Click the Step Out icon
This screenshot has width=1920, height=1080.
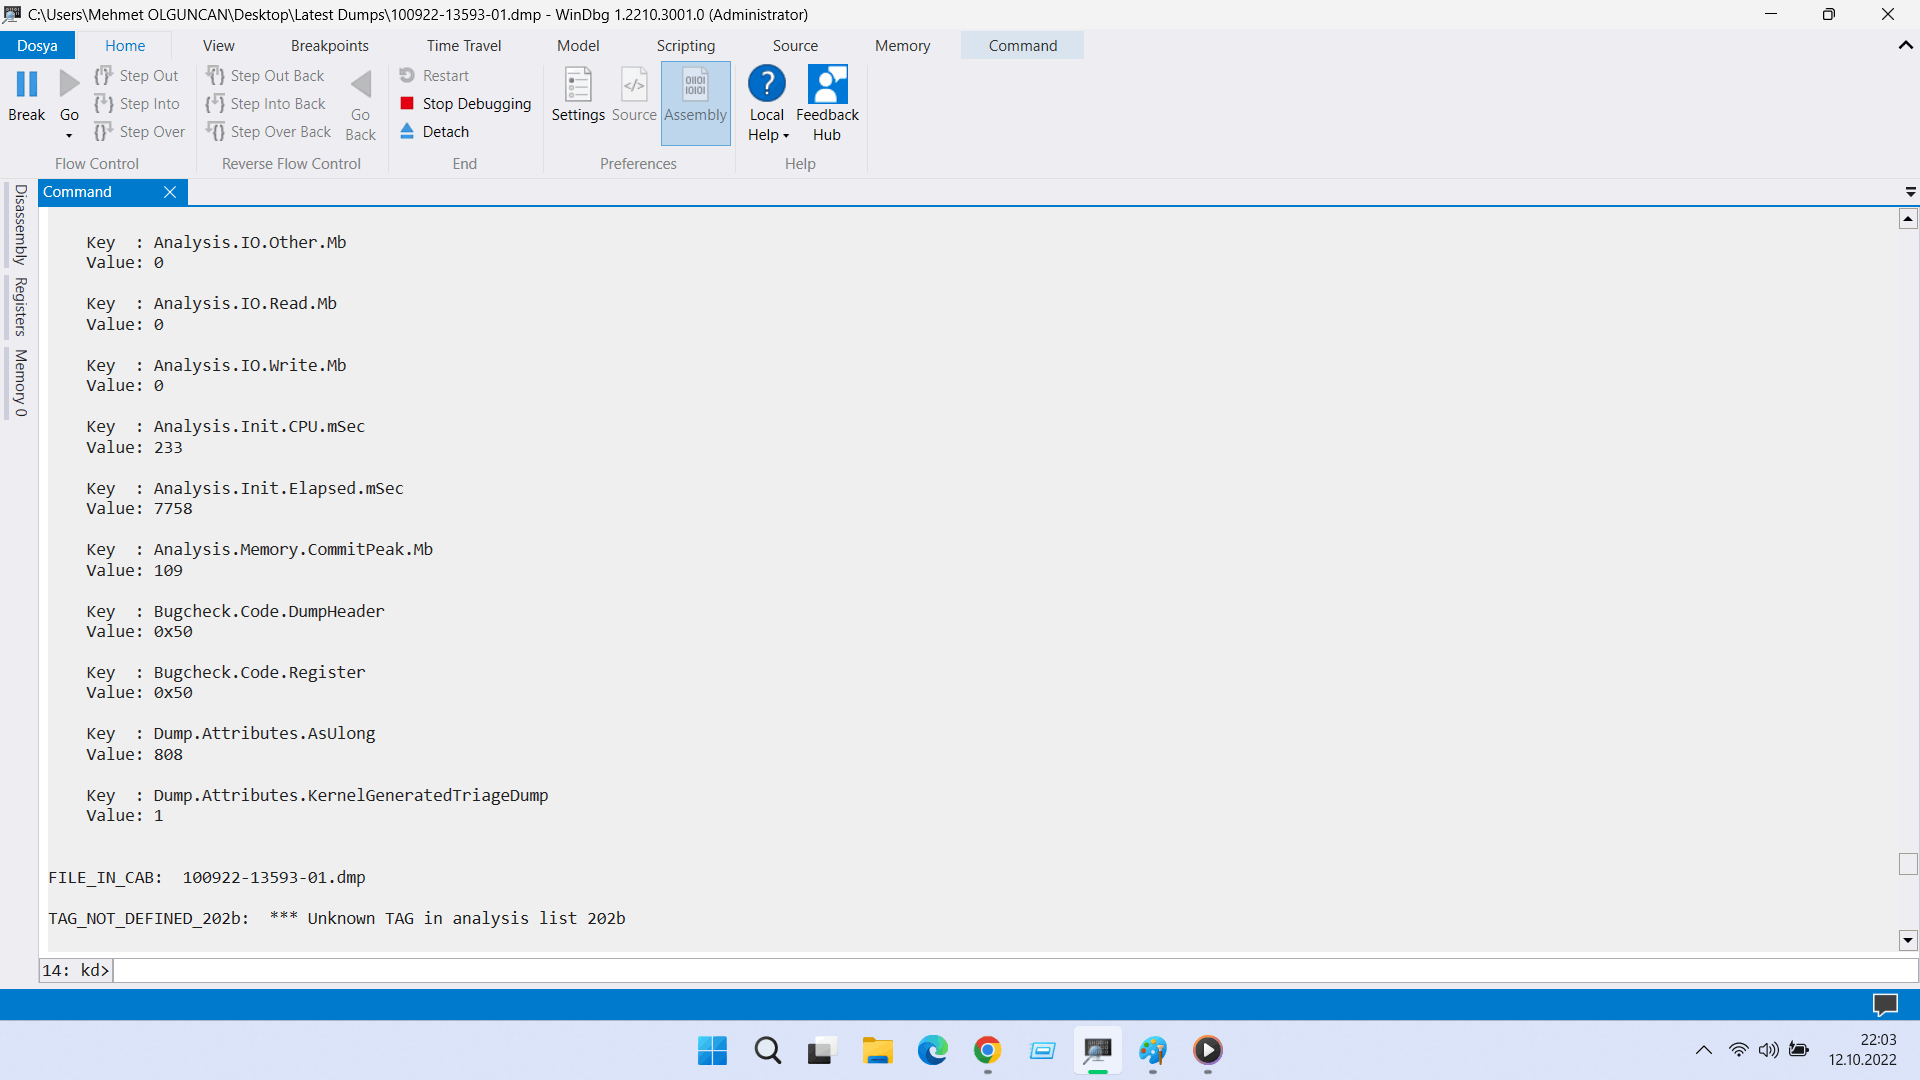(x=104, y=76)
